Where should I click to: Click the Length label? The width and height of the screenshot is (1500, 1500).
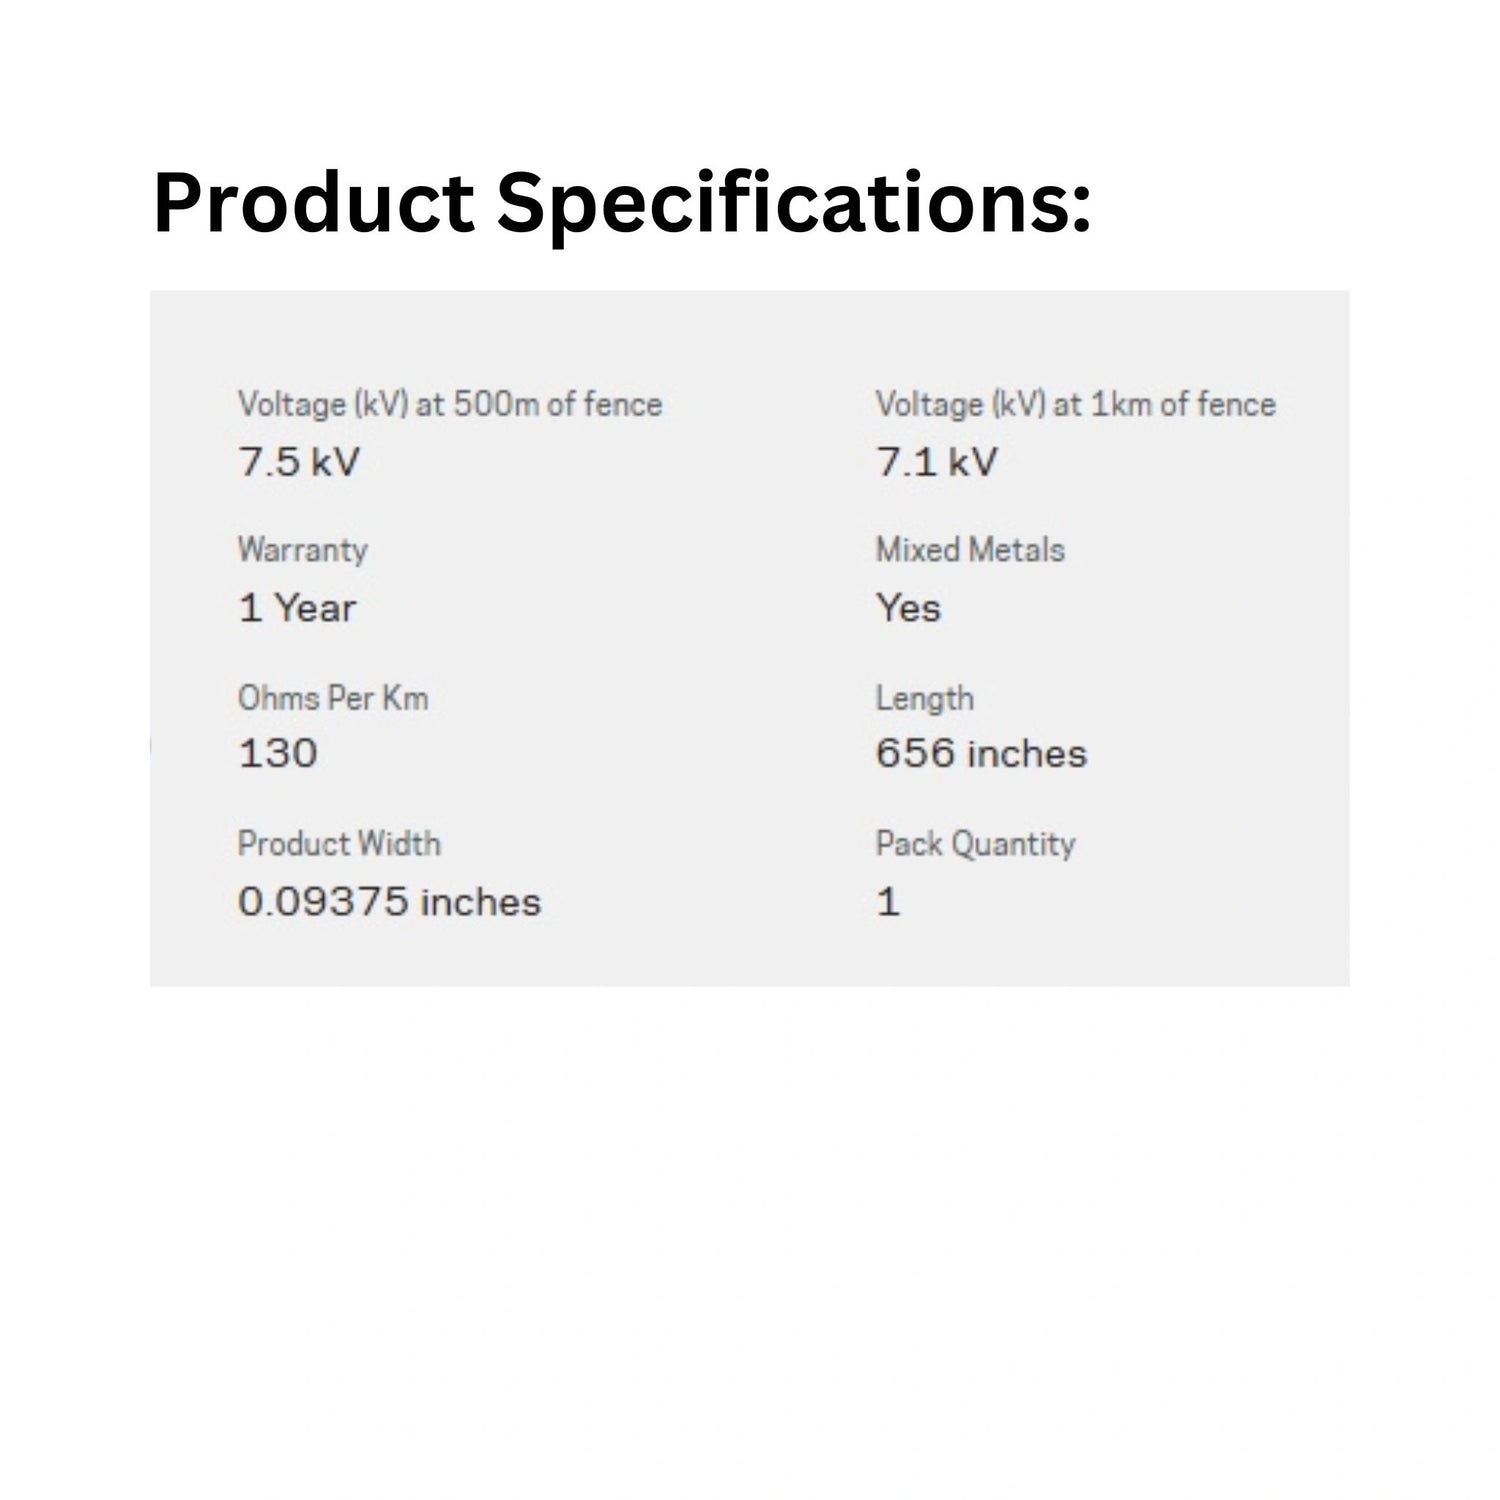(924, 698)
